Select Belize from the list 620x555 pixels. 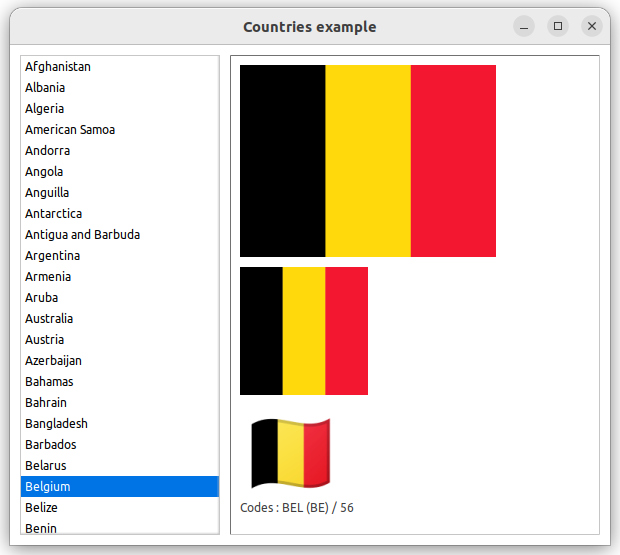point(41,508)
